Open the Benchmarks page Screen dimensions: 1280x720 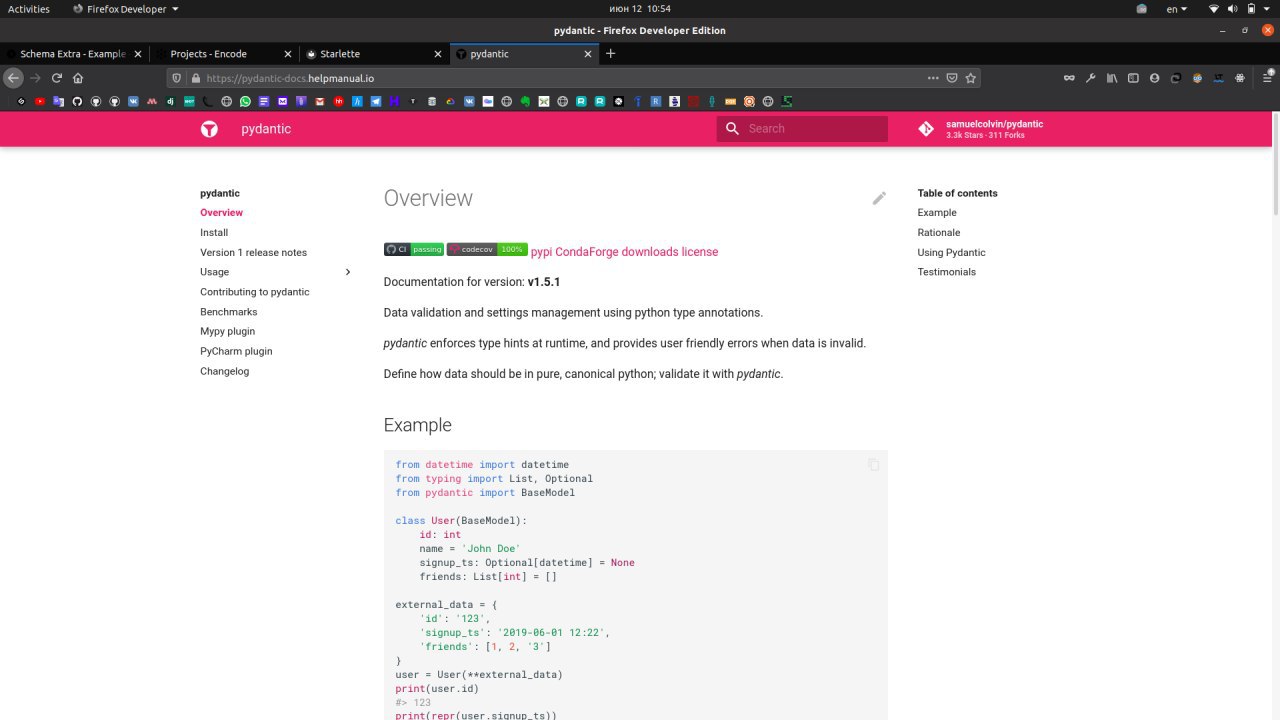[229, 312]
